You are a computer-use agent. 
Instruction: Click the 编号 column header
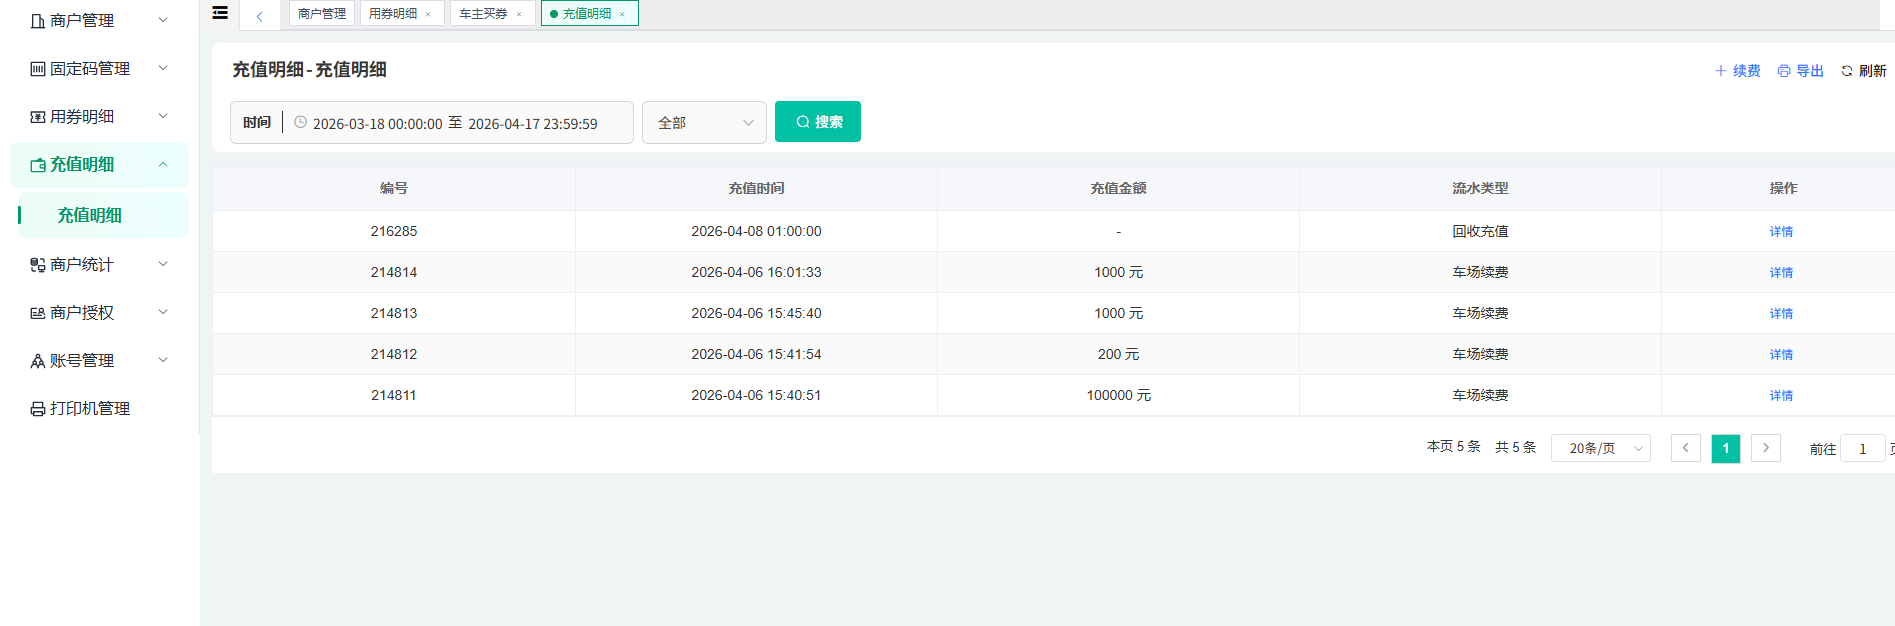[x=394, y=188]
